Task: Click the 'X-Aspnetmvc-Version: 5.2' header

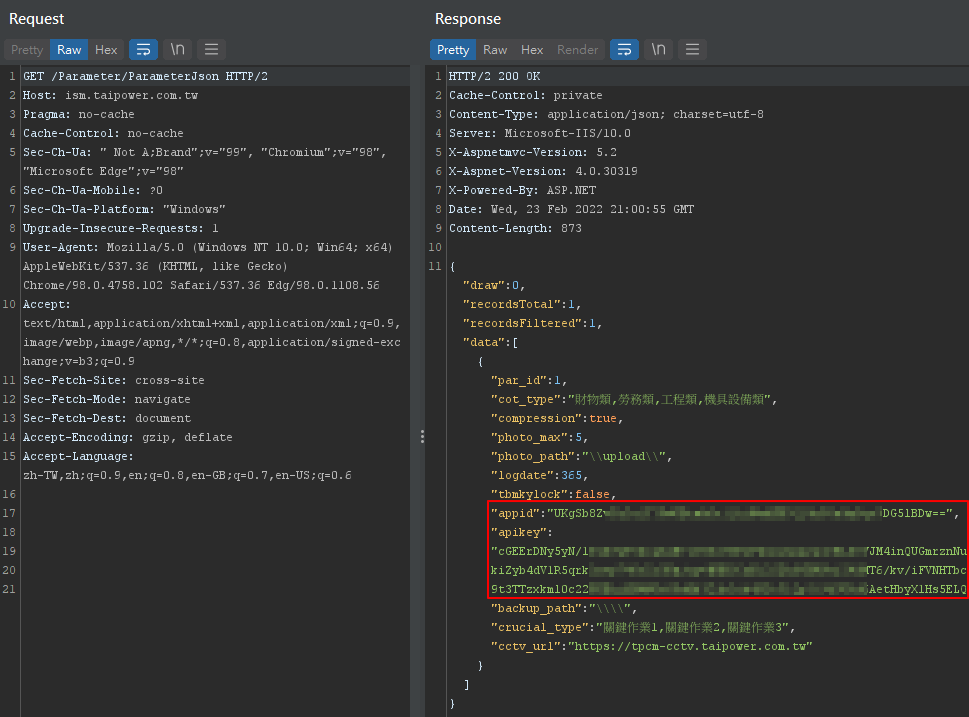Action: (x=533, y=152)
